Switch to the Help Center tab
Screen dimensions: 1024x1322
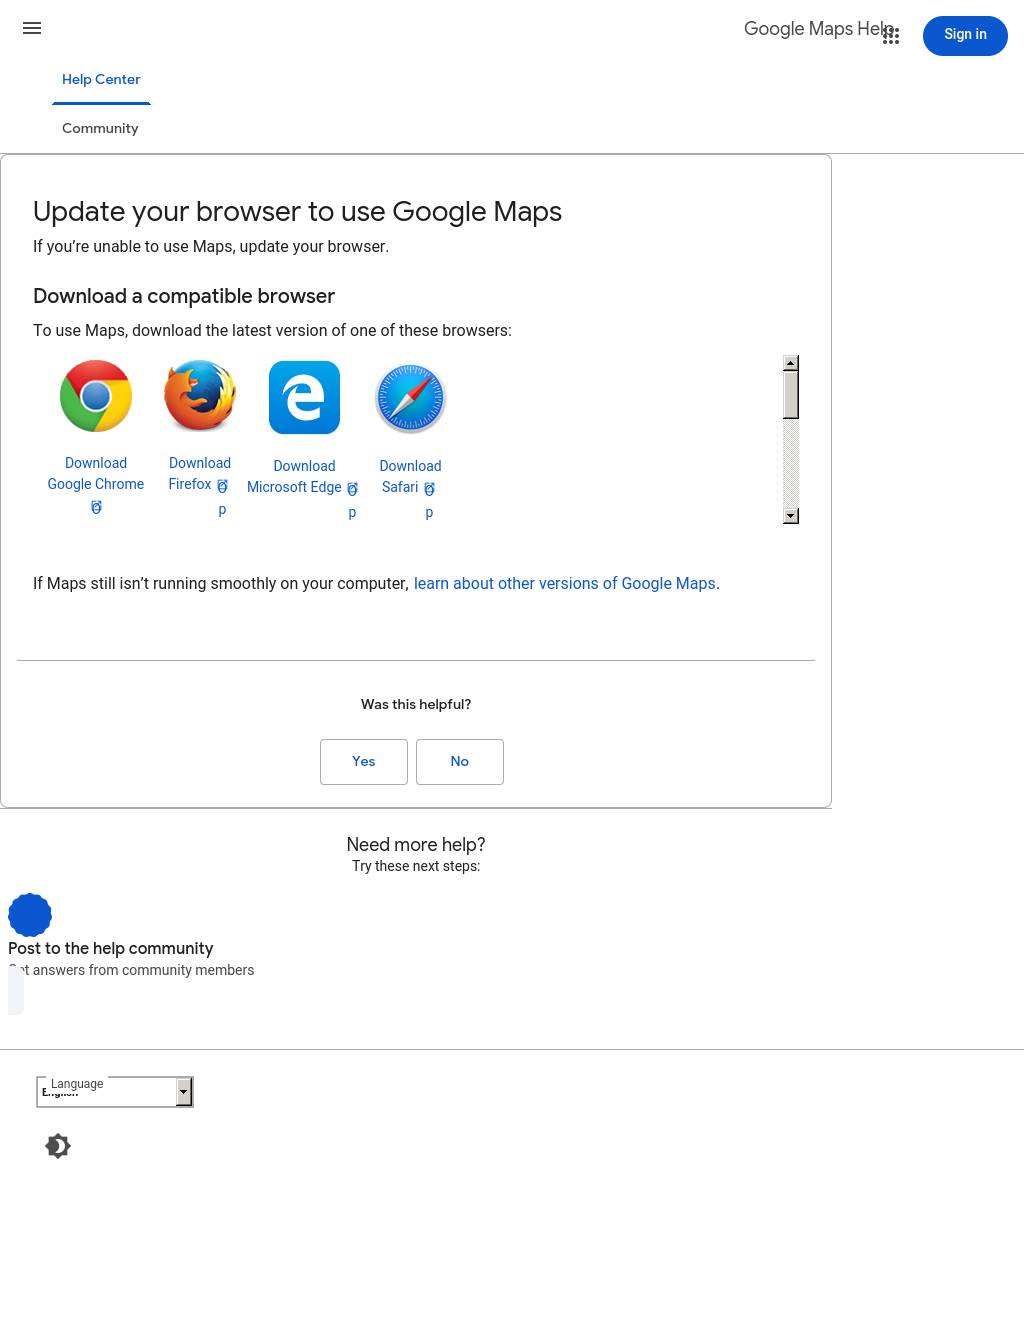click(x=101, y=80)
